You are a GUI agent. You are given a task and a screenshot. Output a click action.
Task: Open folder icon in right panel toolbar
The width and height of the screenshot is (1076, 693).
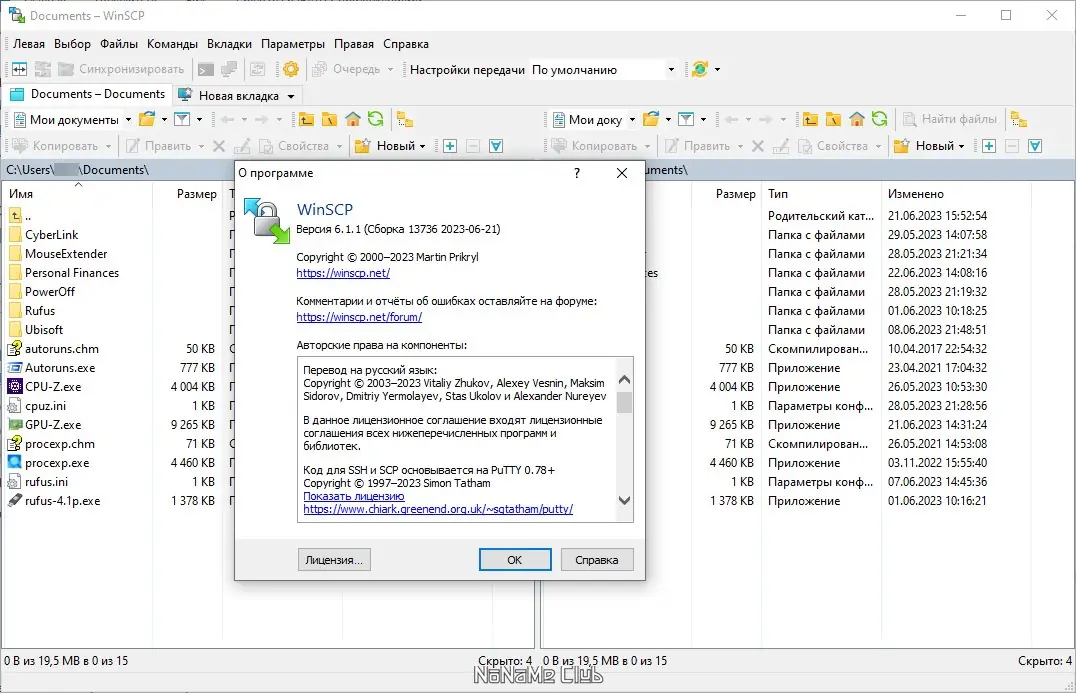(651, 119)
